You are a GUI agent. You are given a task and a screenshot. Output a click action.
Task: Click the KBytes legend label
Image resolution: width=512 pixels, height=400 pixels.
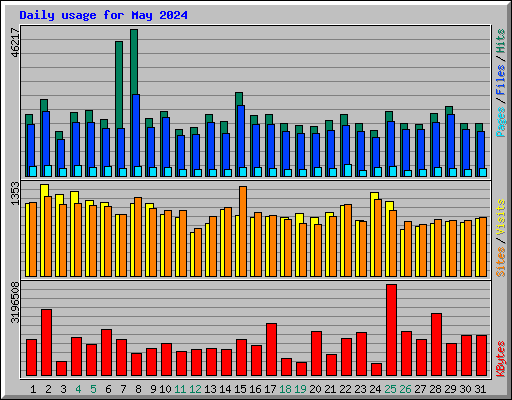click(x=500, y=359)
